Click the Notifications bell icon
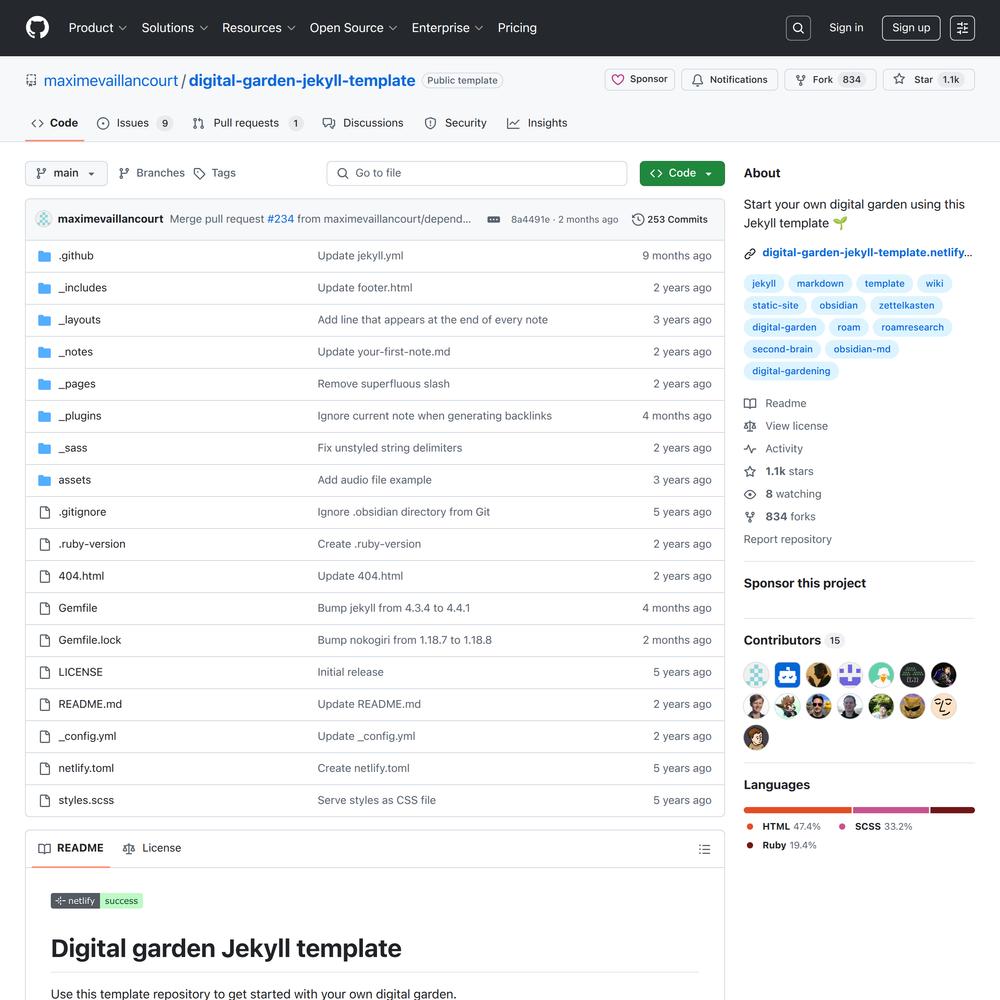Screen dimensions: 1000x1000 pyautogui.click(x=698, y=80)
